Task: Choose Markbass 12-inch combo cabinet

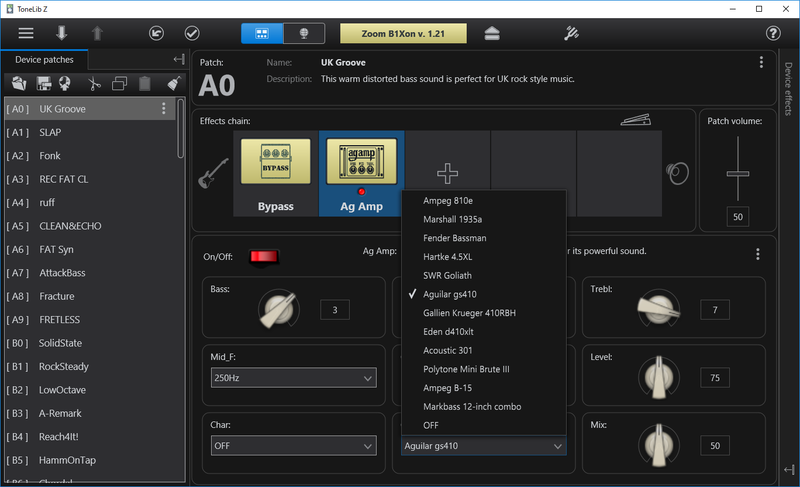Action: (x=484, y=407)
